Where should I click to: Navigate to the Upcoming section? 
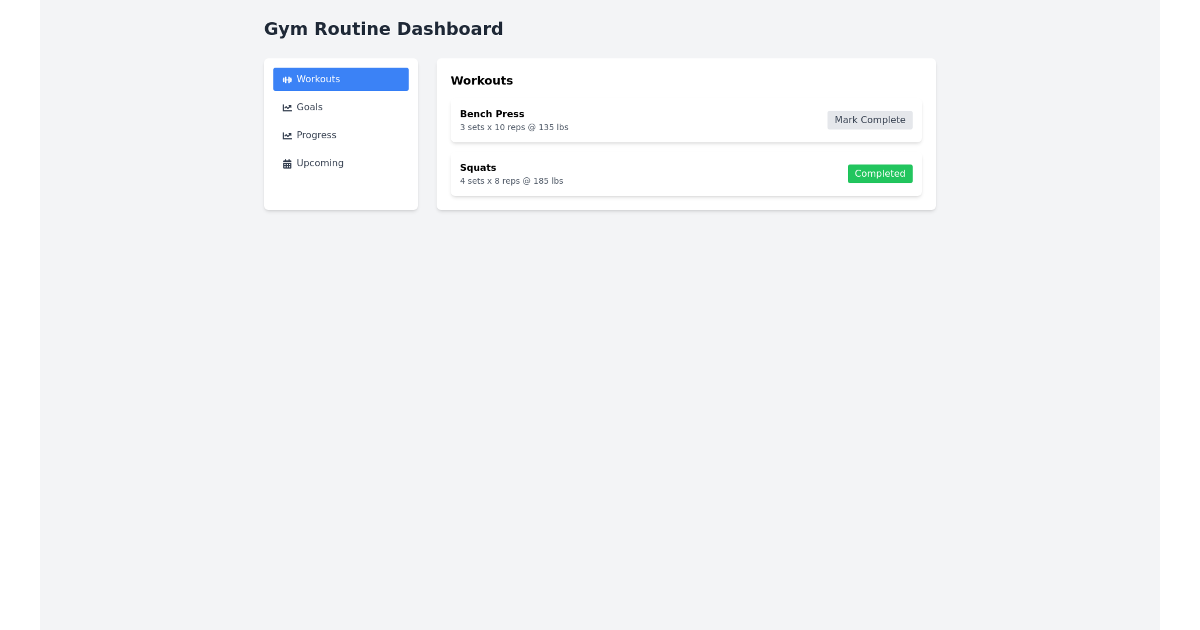click(x=319, y=163)
